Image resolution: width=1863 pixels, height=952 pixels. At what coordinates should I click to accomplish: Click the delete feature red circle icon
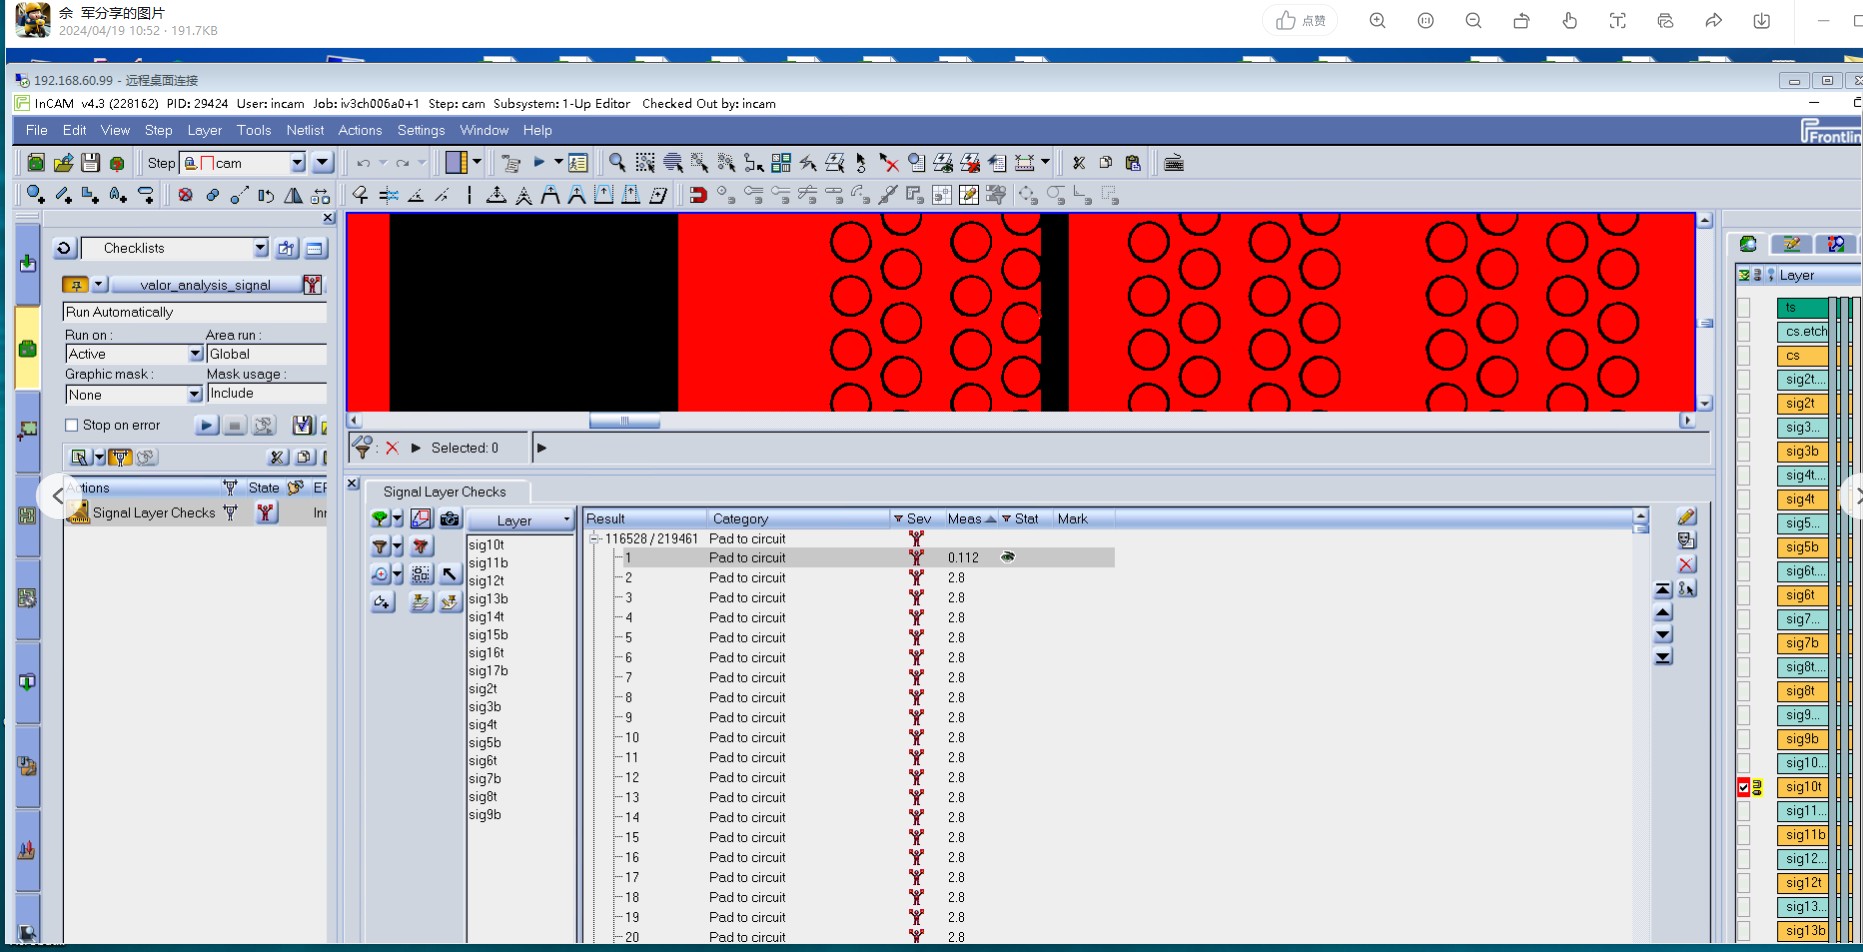[185, 195]
